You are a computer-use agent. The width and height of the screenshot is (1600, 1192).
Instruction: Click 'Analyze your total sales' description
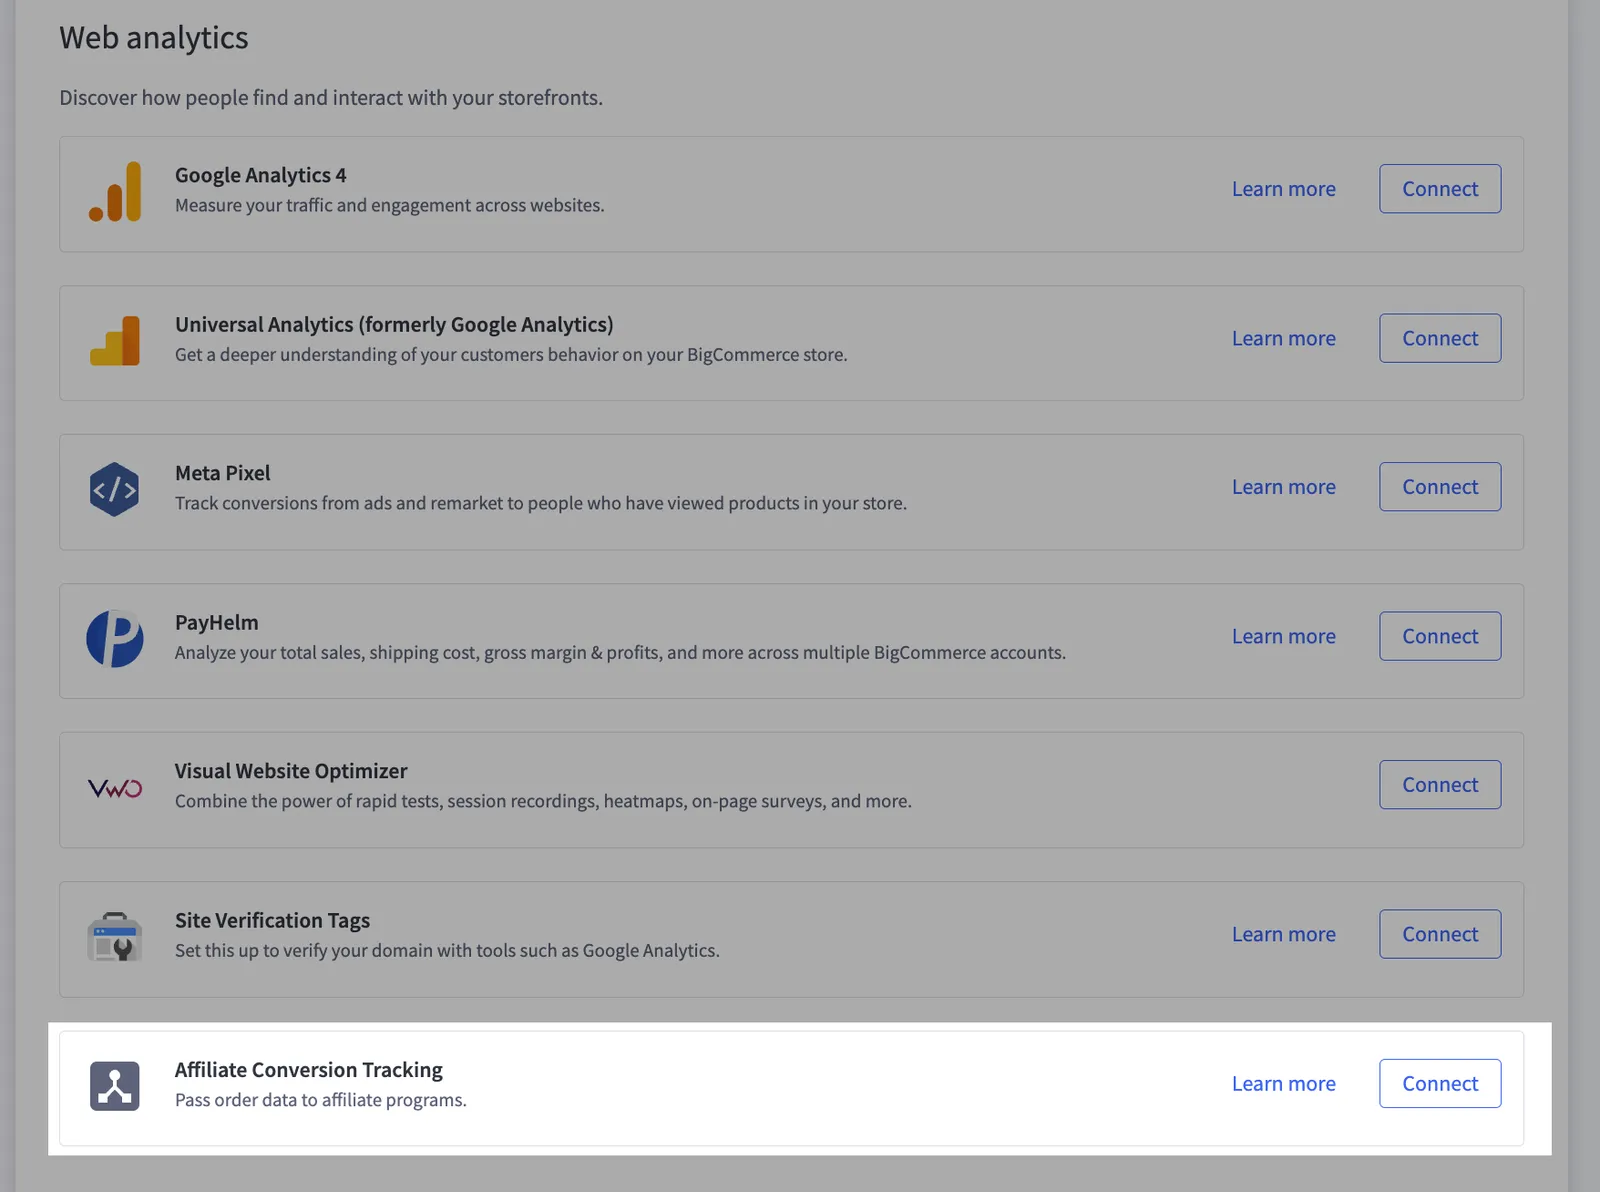[620, 653]
